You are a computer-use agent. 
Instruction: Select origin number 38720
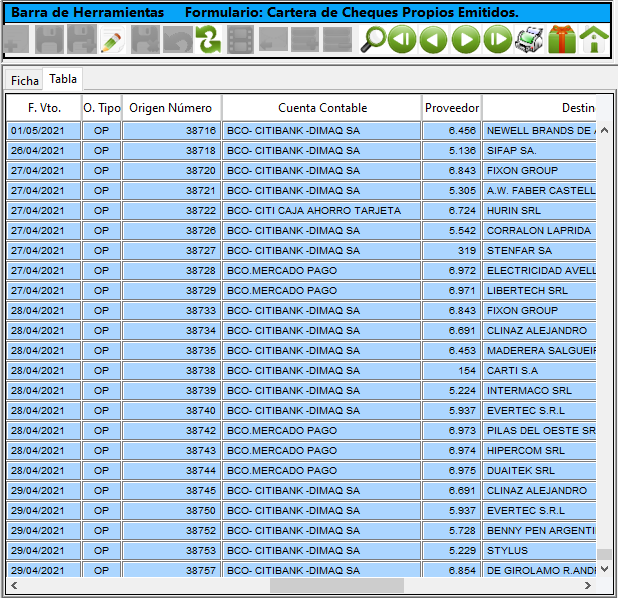pos(172,171)
